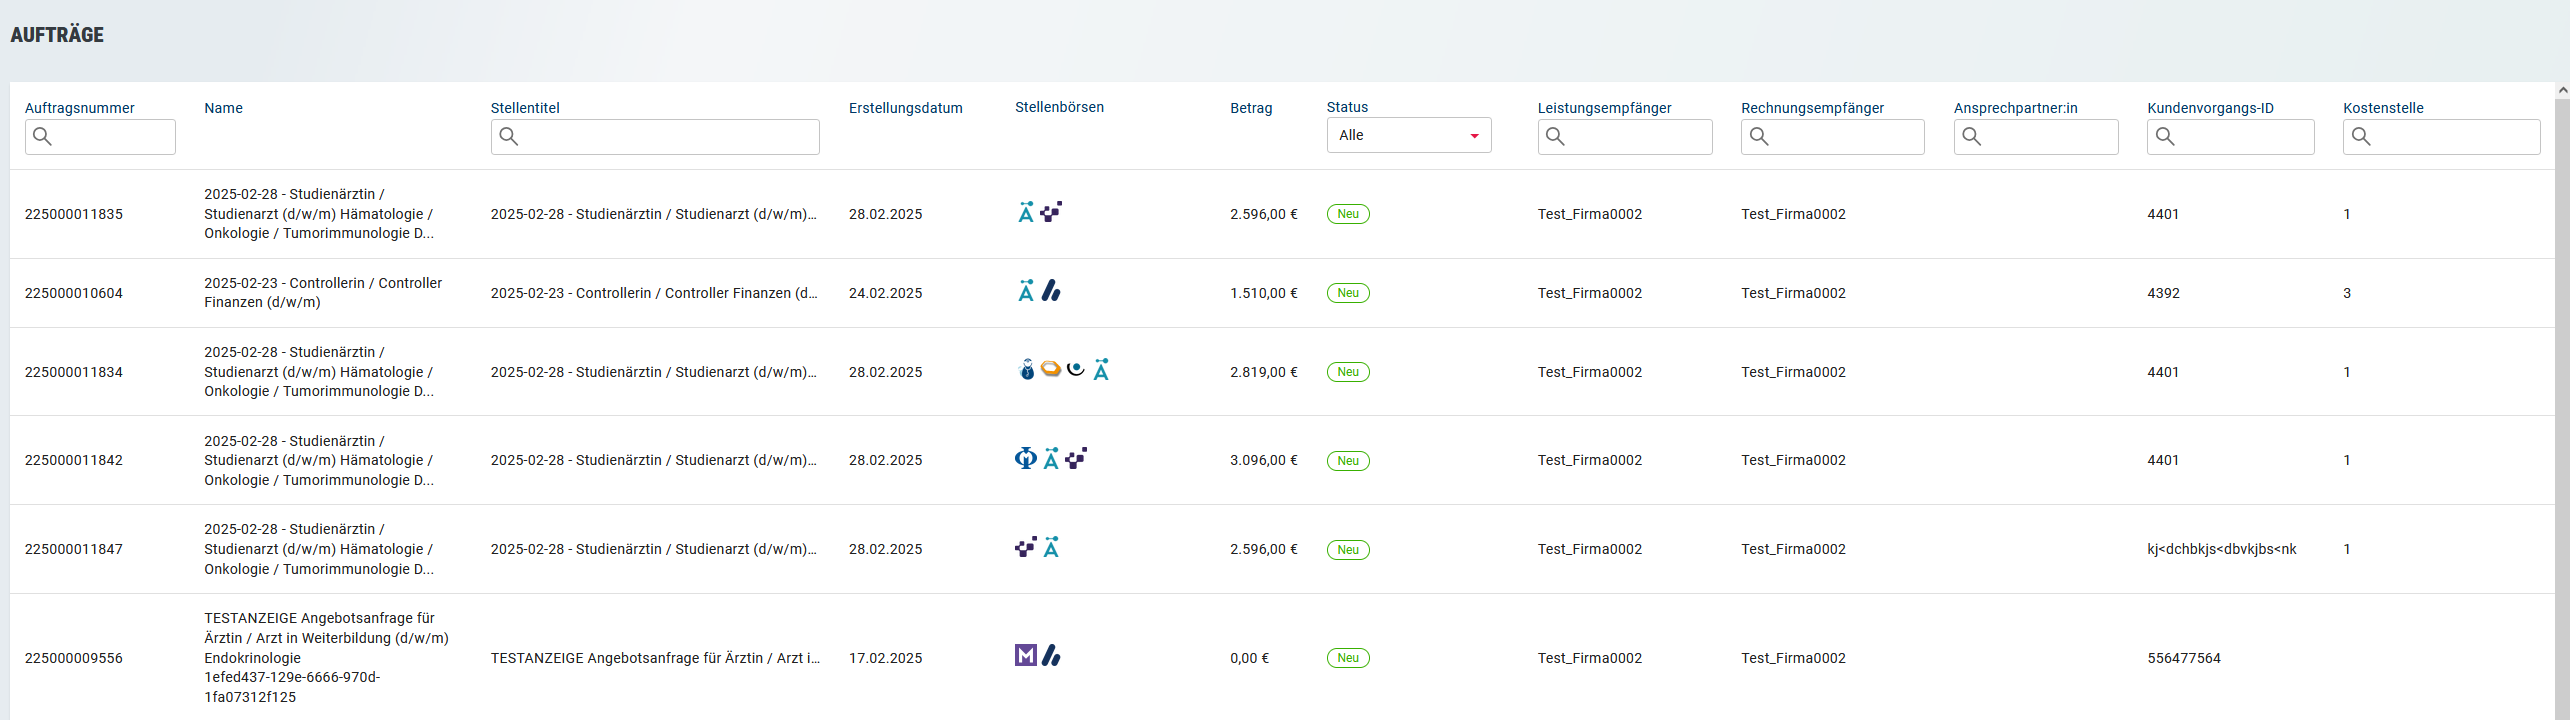
Task: Click the doctor figure job board icon
Action: pyautogui.click(x=1026, y=371)
